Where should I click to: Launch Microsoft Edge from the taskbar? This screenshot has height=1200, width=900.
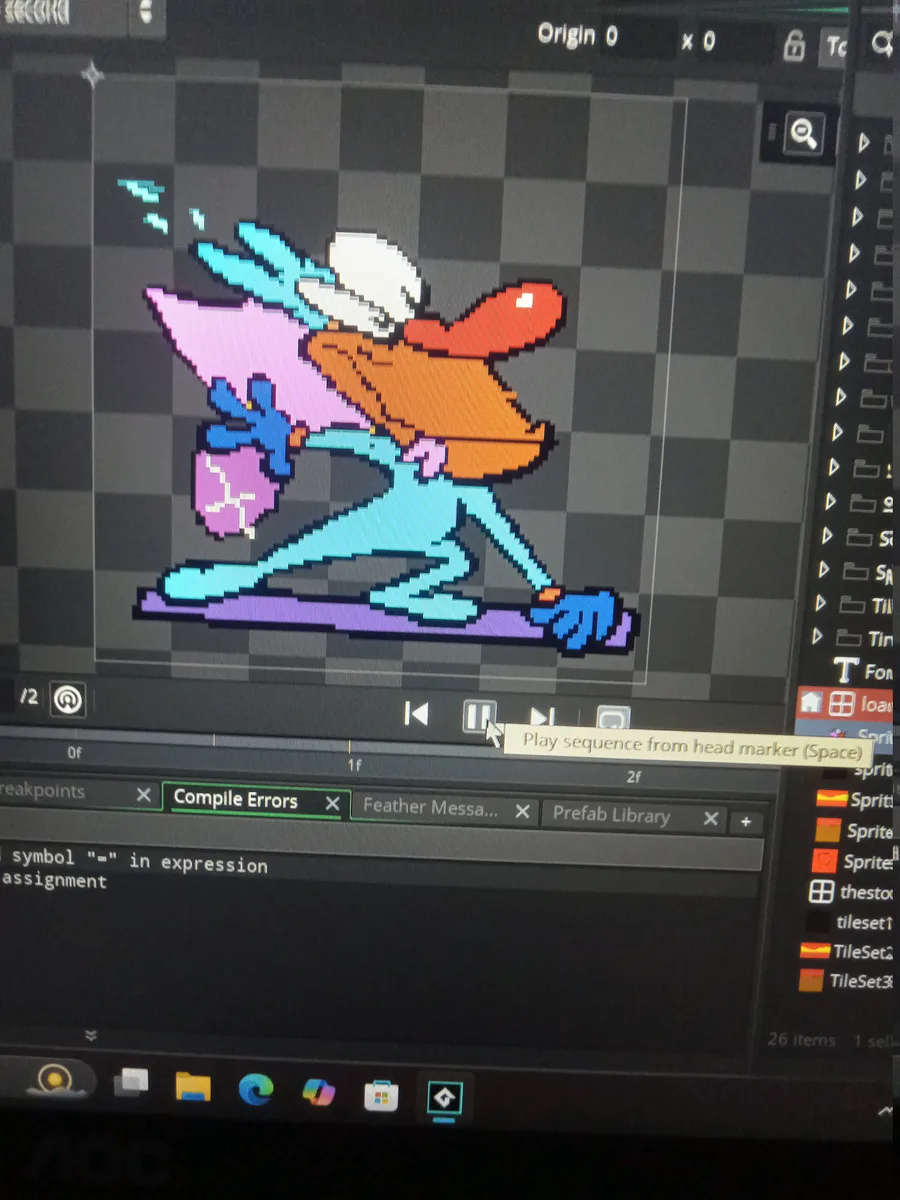[256, 1089]
